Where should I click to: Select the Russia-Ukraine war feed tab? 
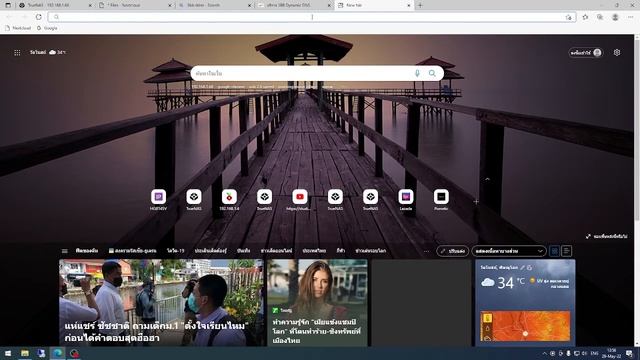(x=133, y=251)
